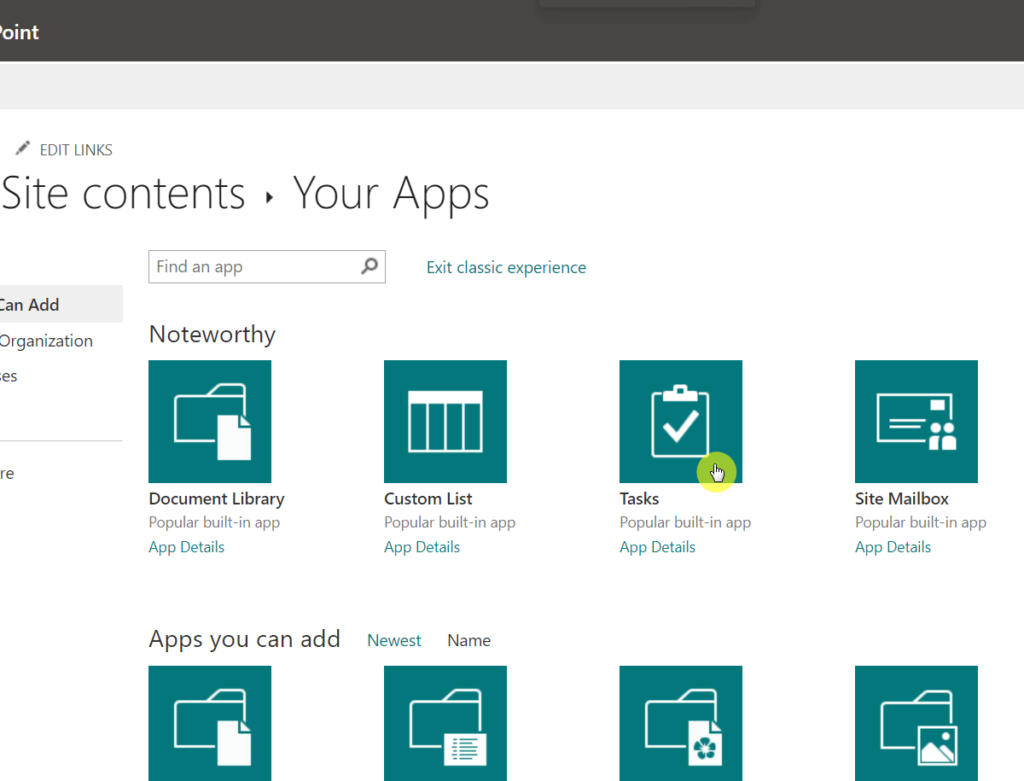The width and height of the screenshot is (1024, 781).
Task: Select the form library tile with lined page icon
Action: coord(445,724)
